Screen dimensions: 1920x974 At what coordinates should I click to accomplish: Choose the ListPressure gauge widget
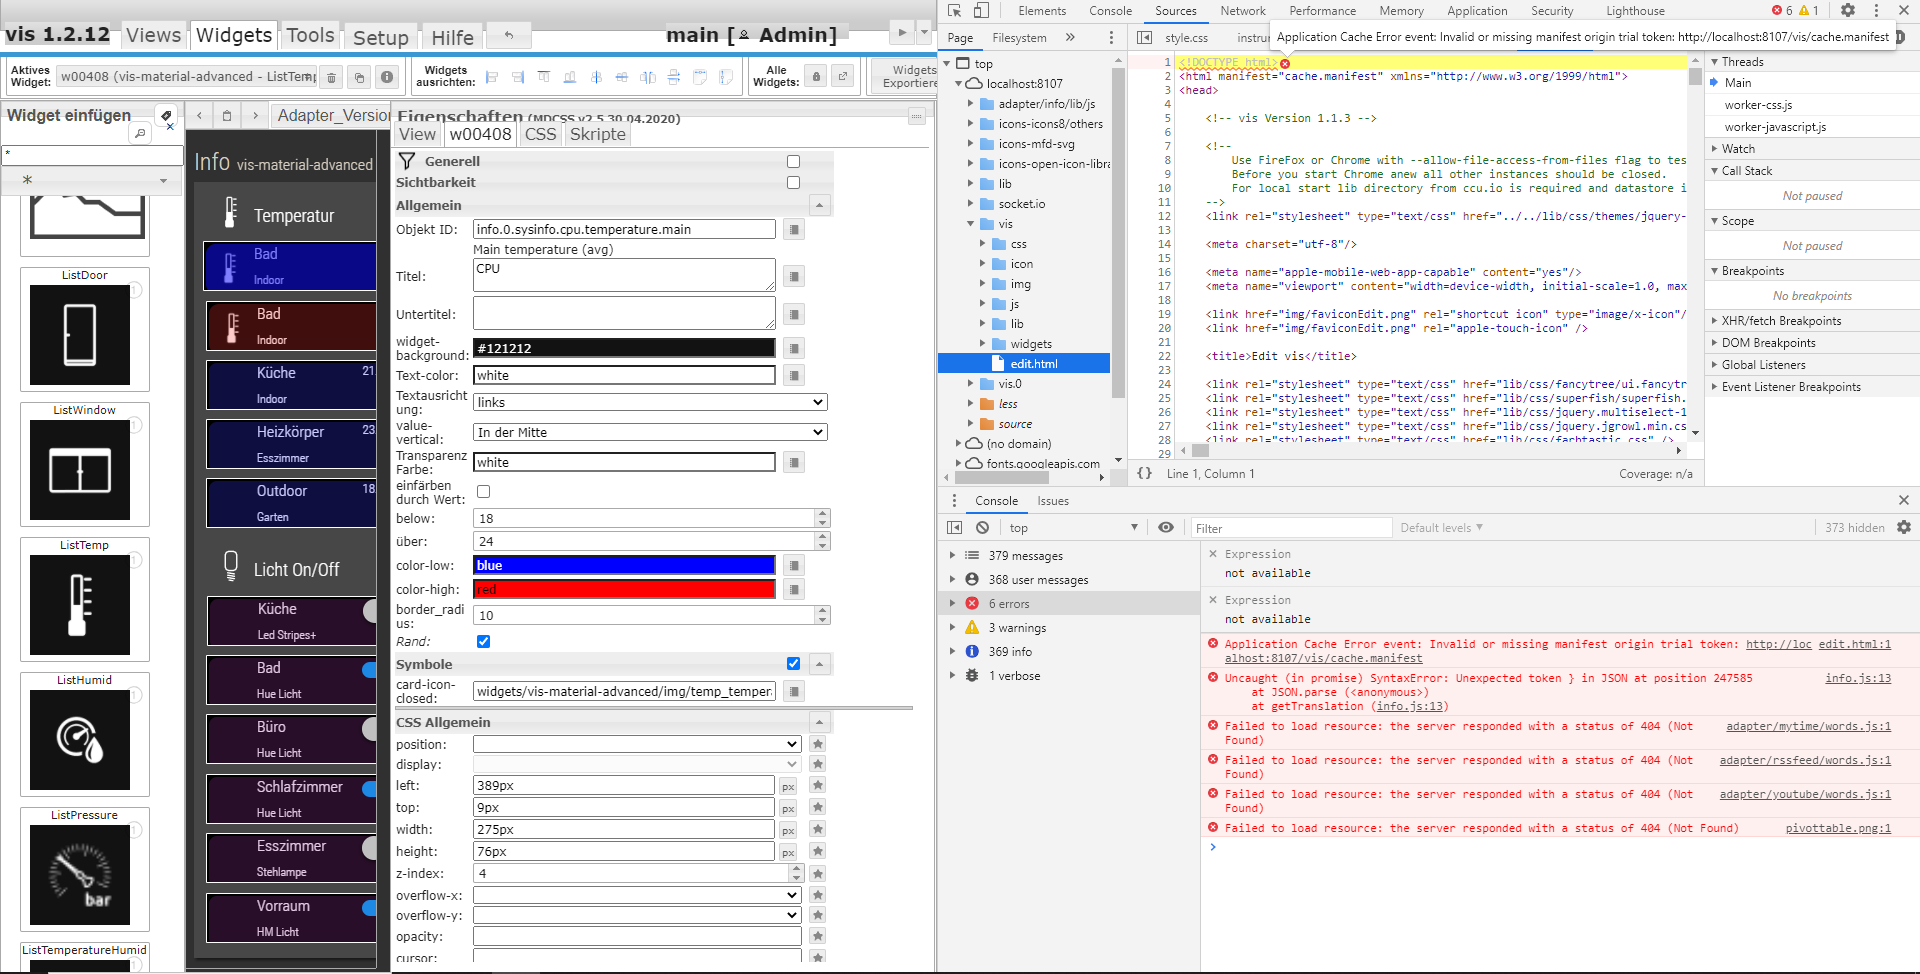(85, 869)
